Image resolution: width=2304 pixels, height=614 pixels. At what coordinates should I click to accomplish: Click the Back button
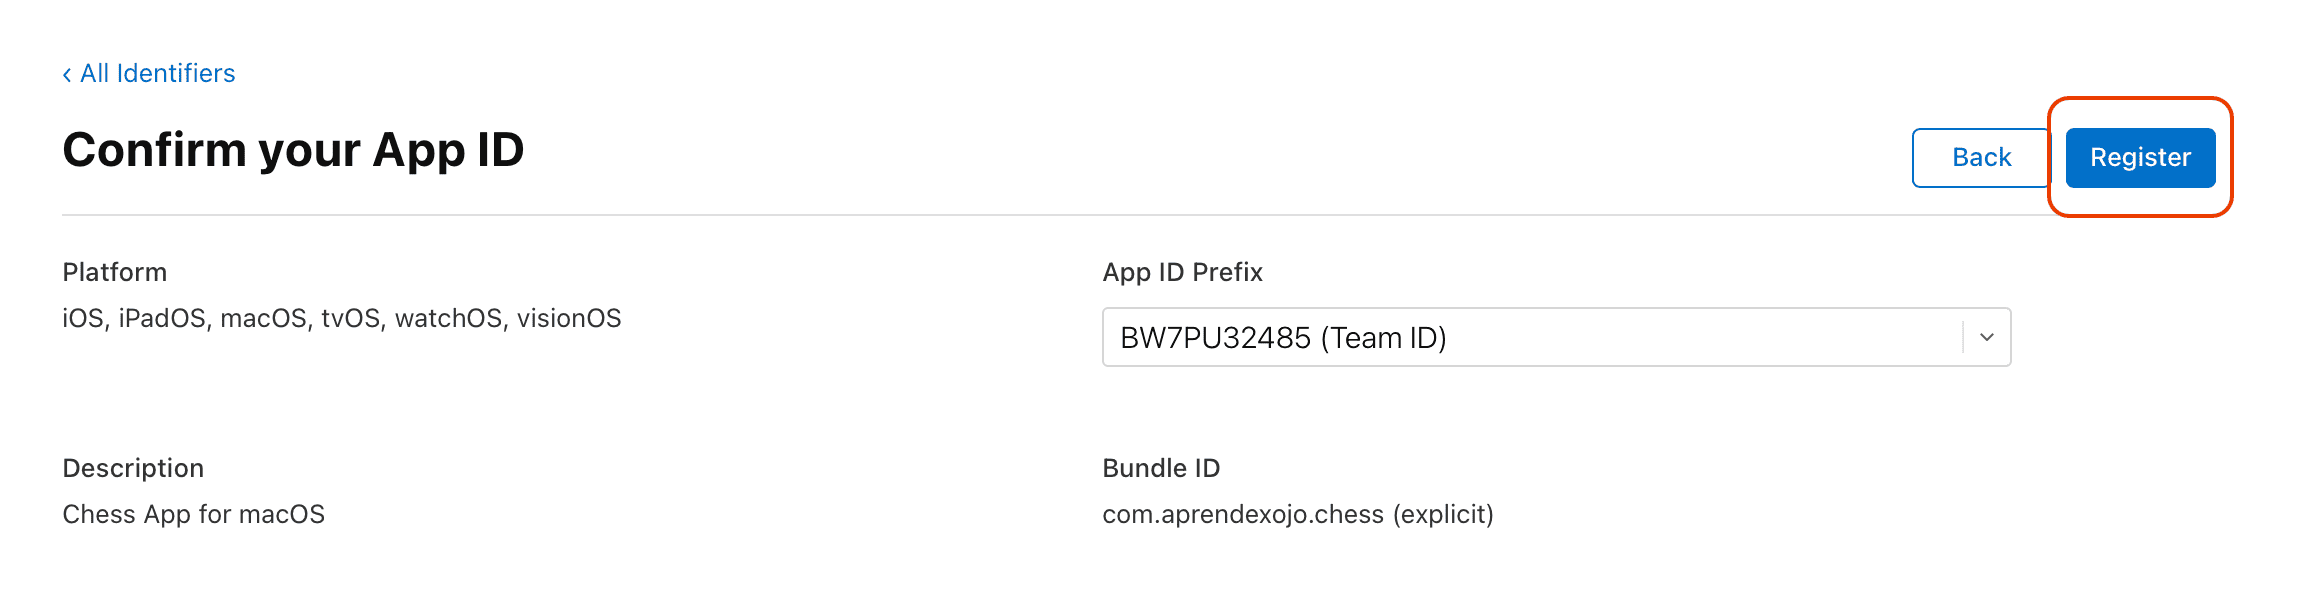[1980, 157]
